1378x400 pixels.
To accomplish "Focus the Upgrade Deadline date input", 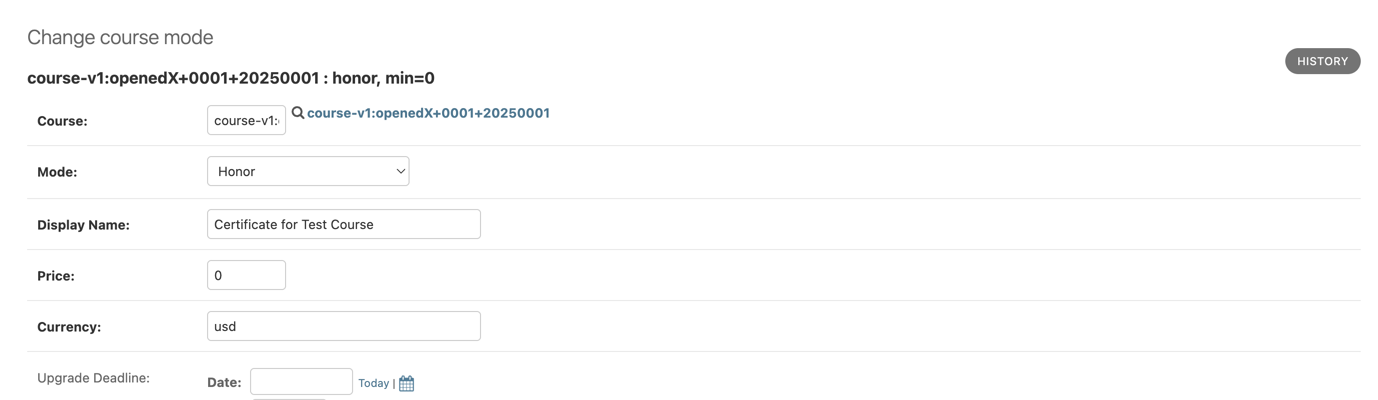I will click(301, 382).
